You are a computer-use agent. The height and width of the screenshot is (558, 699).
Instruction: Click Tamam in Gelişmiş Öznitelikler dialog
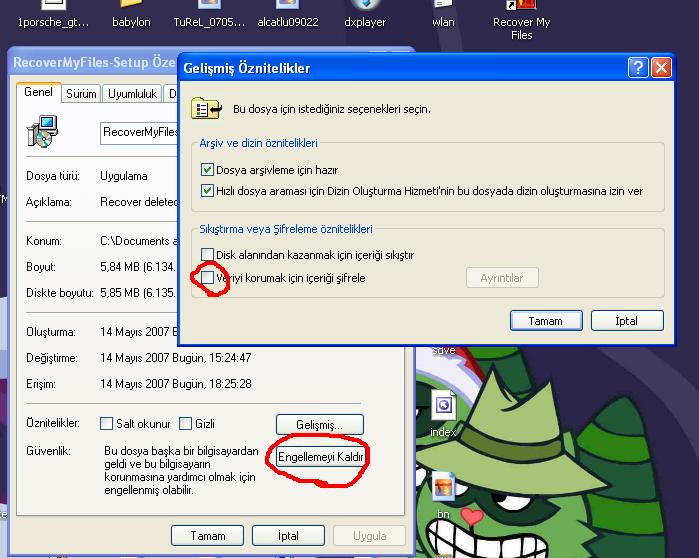click(x=547, y=321)
